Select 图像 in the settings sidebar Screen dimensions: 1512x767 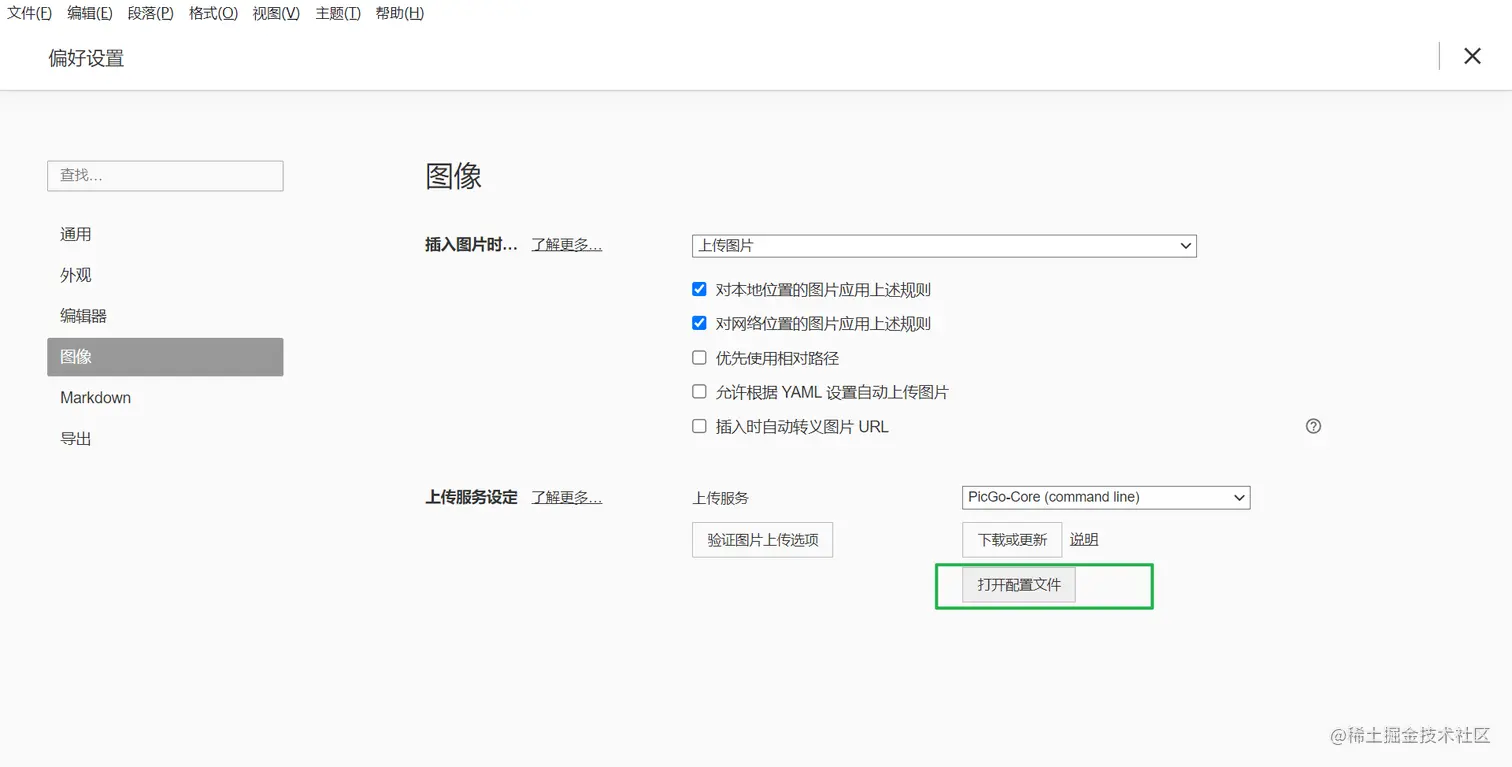[x=165, y=357]
